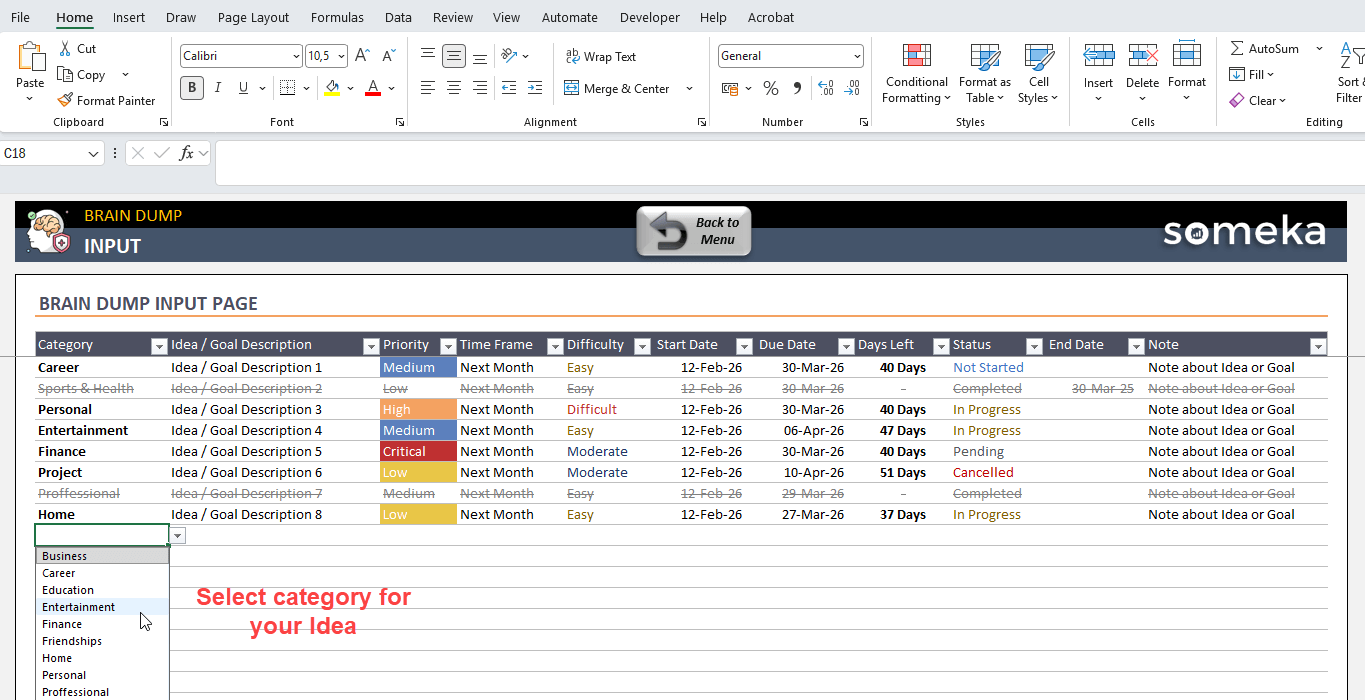1365x700 pixels.
Task: Click the Center align icon
Action: 454,88
